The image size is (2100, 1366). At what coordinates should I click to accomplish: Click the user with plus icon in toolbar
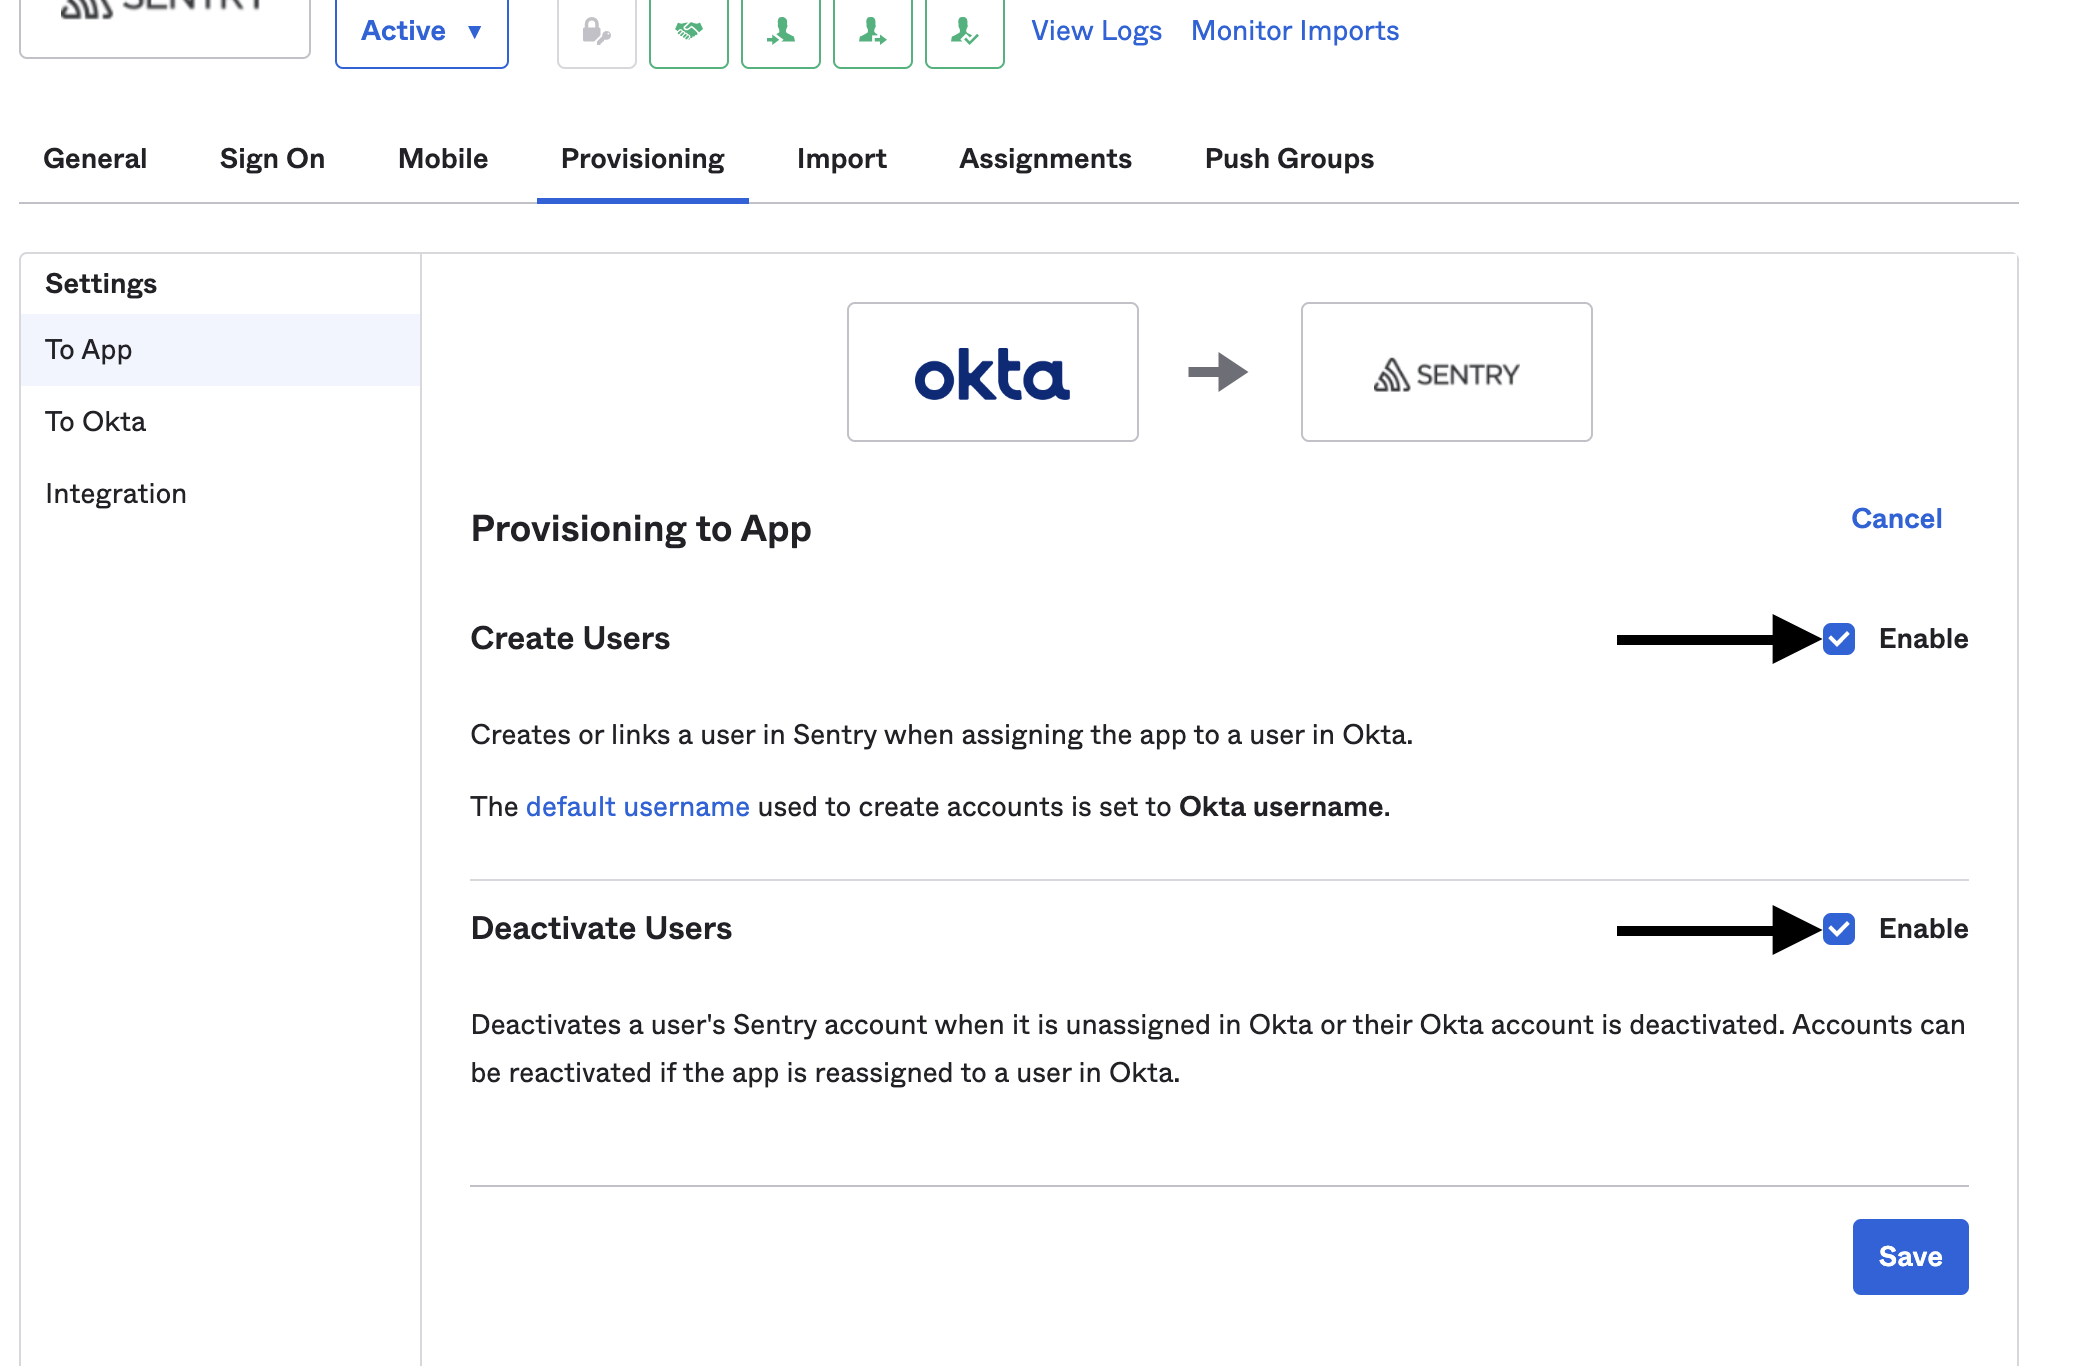(x=779, y=29)
